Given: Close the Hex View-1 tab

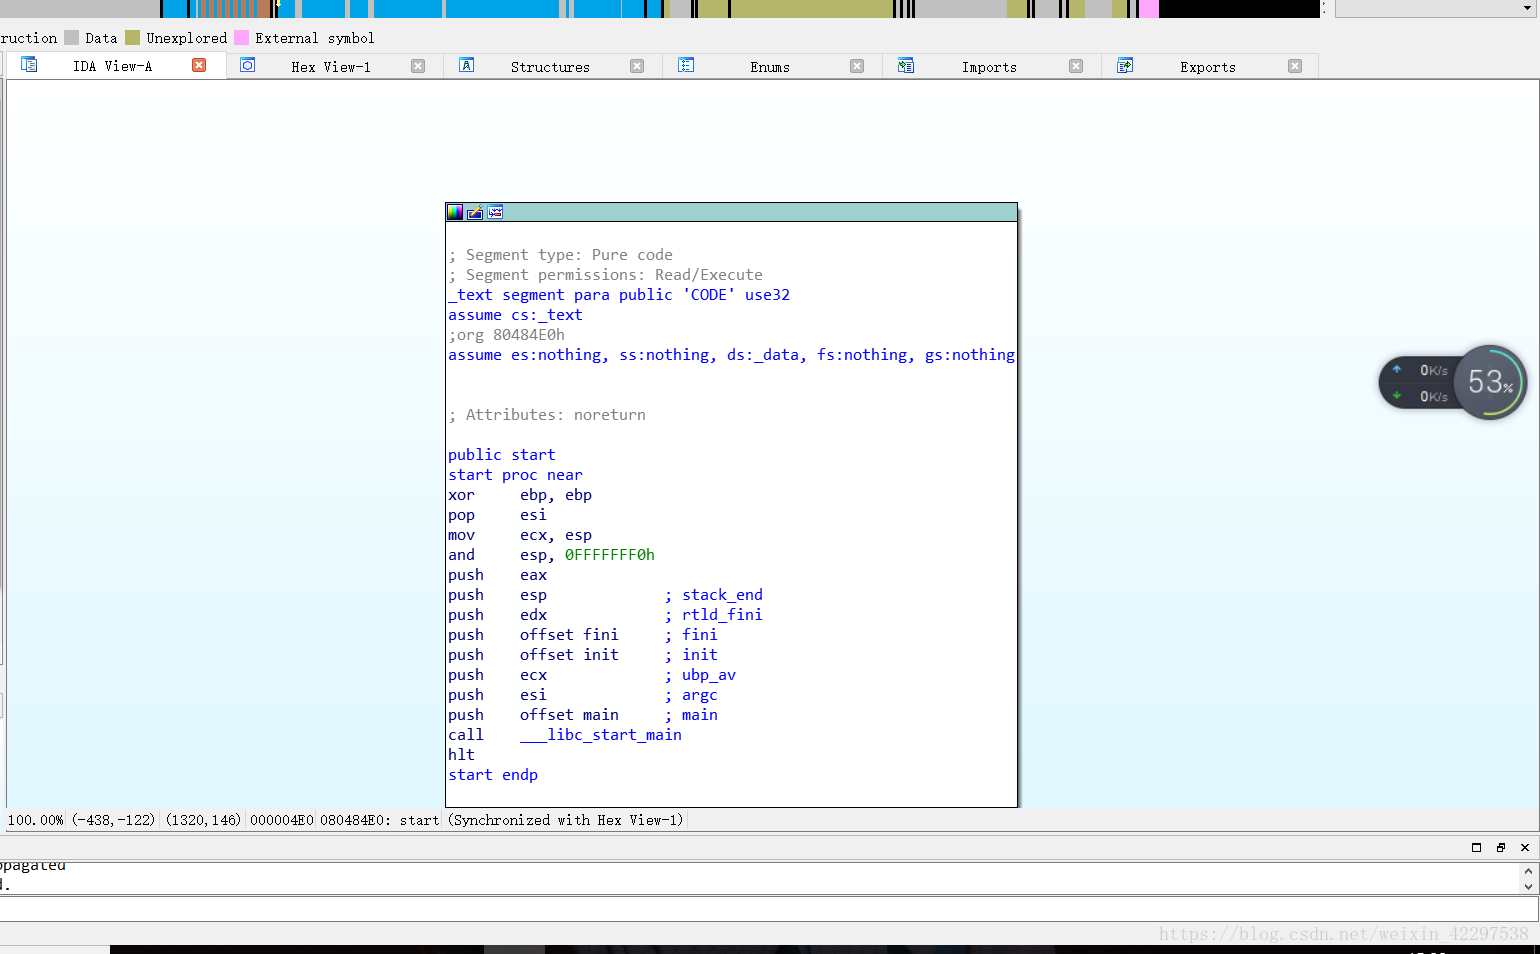Looking at the screenshot, I should pyautogui.click(x=418, y=66).
